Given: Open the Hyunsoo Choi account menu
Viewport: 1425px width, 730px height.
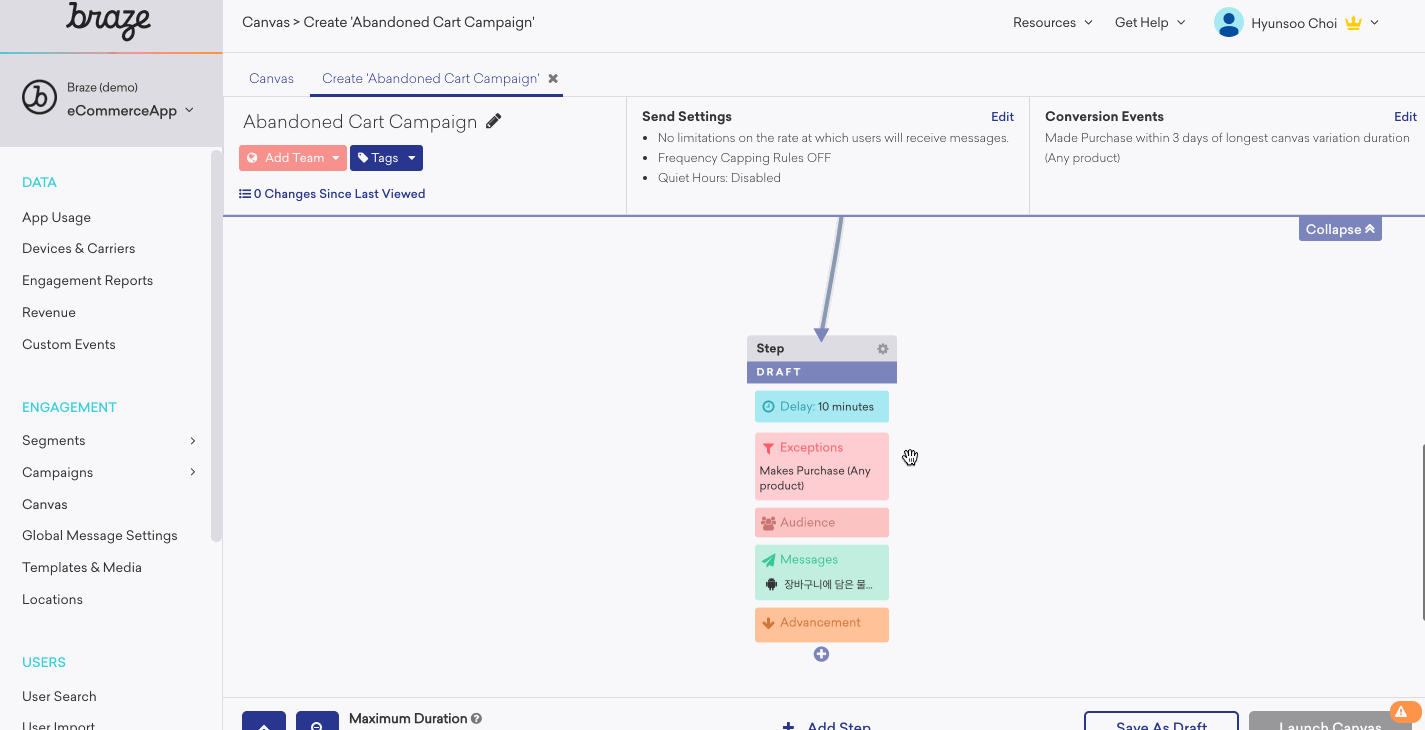Looking at the screenshot, I should pyautogui.click(x=1297, y=23).
